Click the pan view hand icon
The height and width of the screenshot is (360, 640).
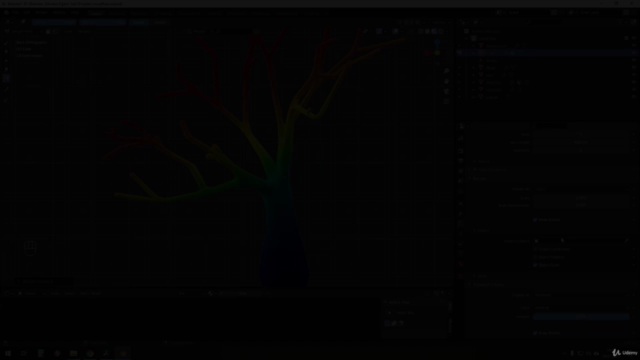coord(446,81)
